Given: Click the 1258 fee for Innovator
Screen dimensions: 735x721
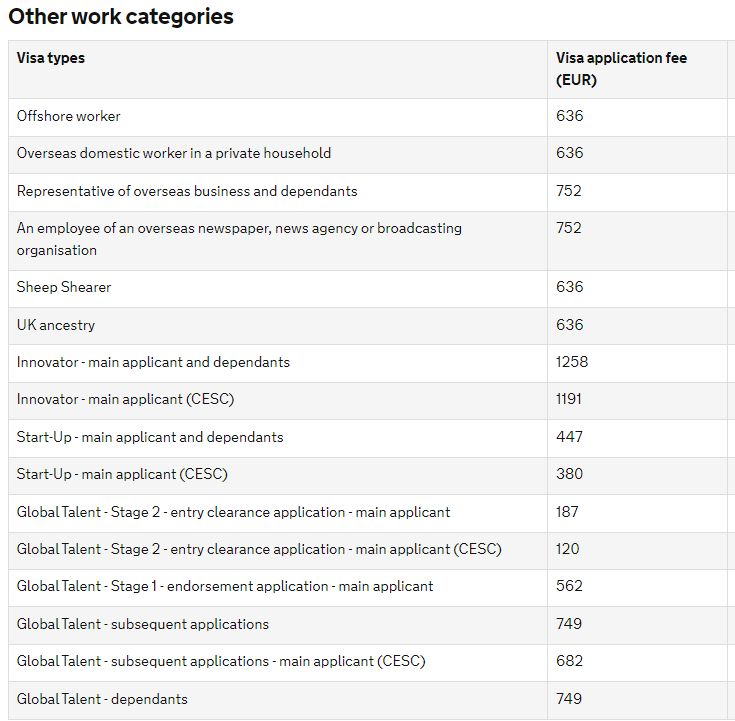Looking at the screenshot, I should [x=572, y=362].
